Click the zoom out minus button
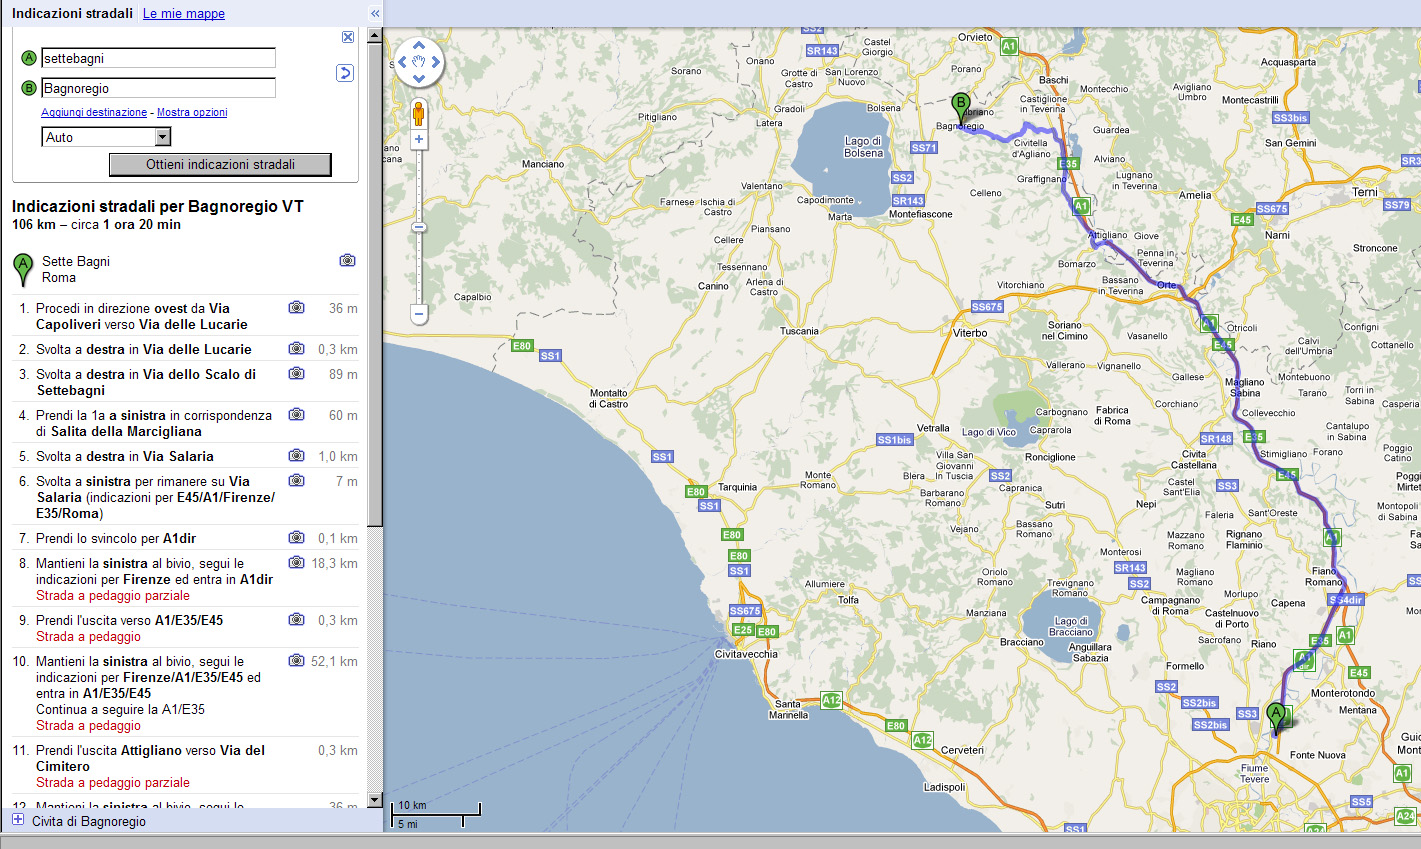Screen dimensions: 1421x849 tap(419, 314)
